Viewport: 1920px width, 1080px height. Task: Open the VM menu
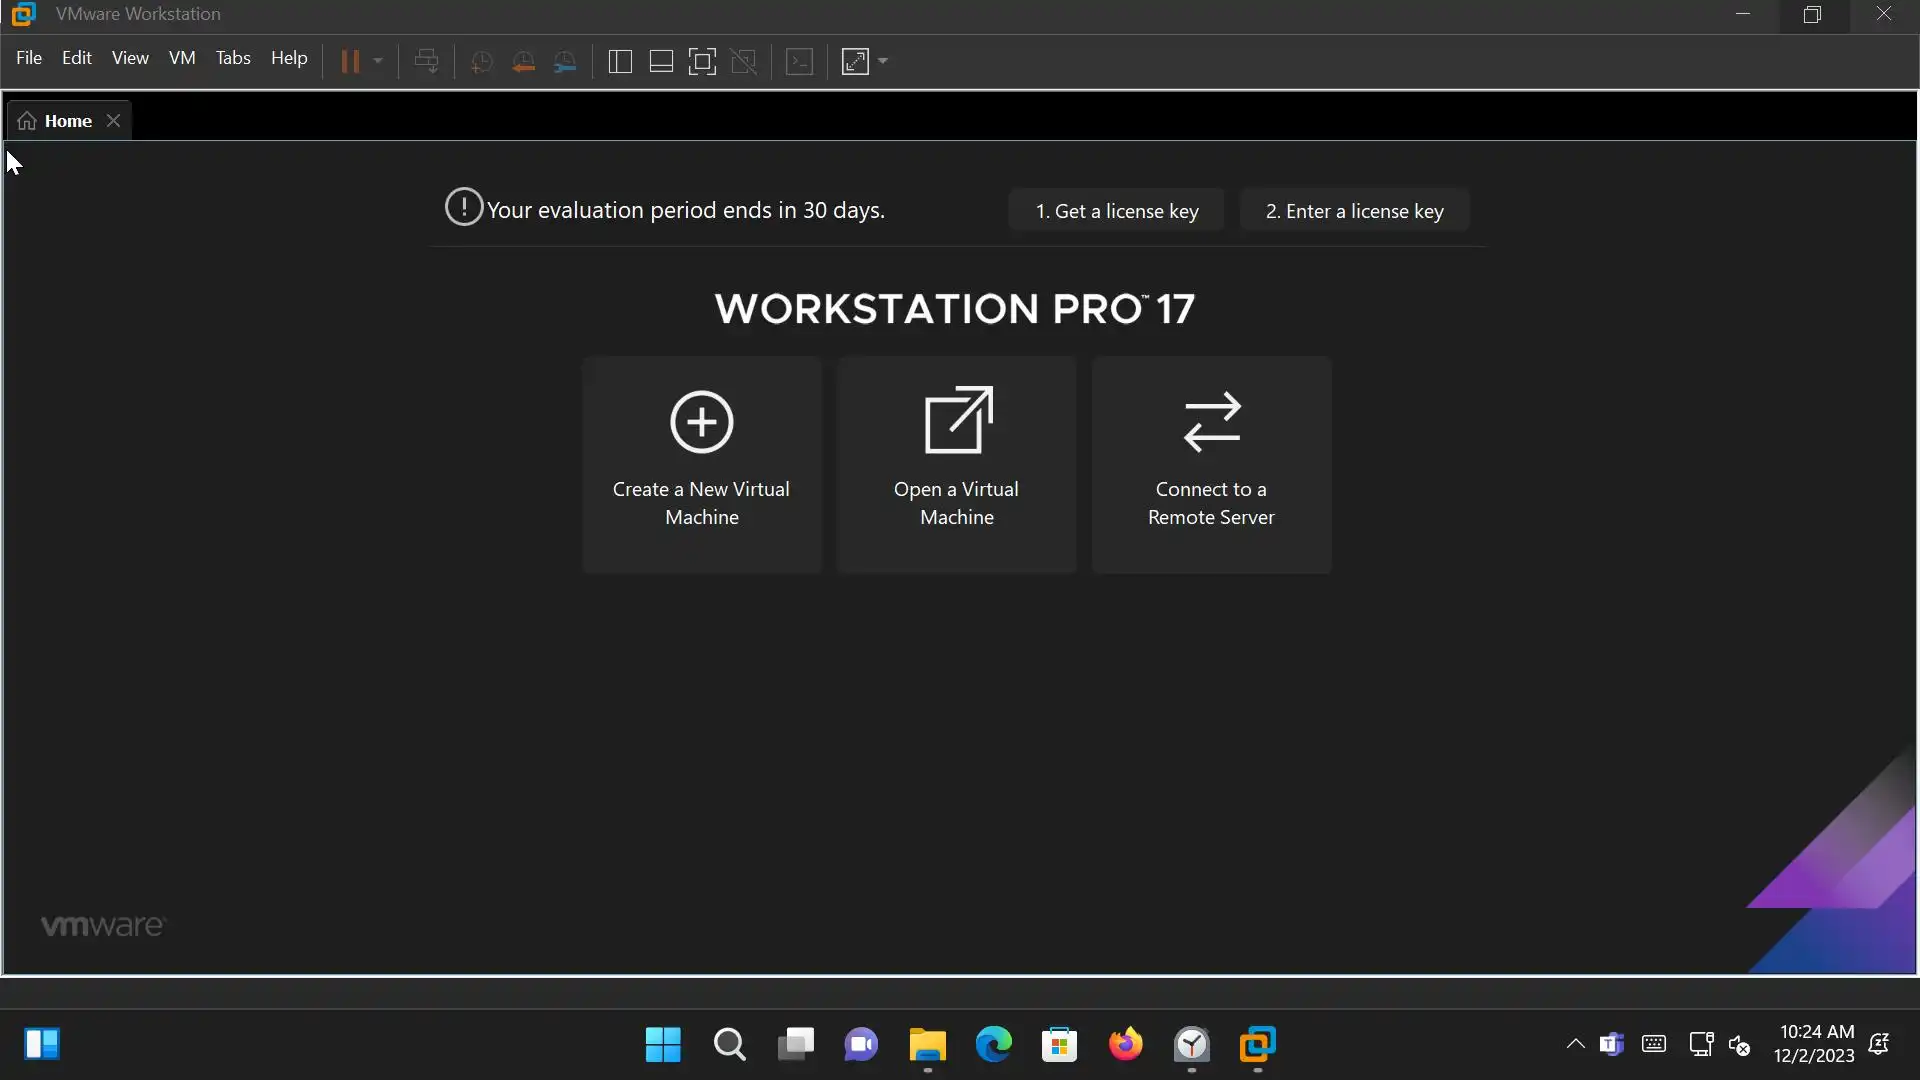tap(182, 58)
